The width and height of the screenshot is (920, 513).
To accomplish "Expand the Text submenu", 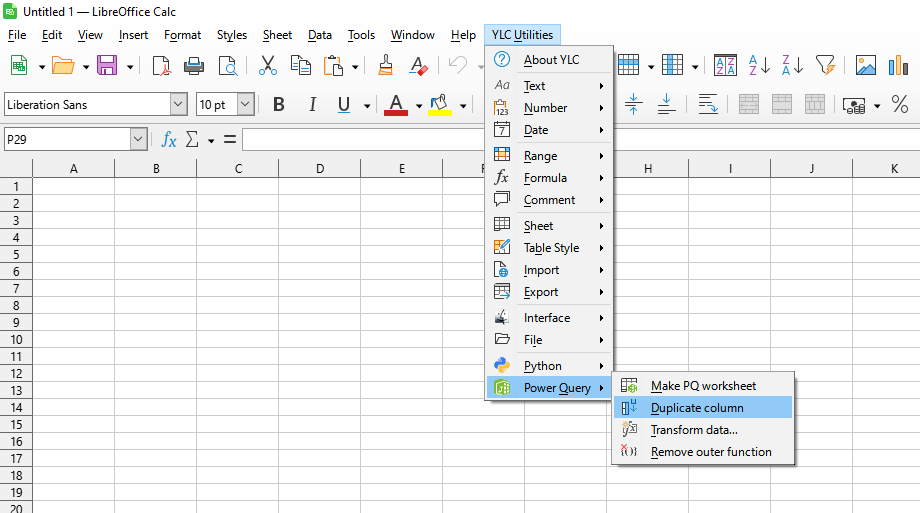I will (x=549, y=86).
